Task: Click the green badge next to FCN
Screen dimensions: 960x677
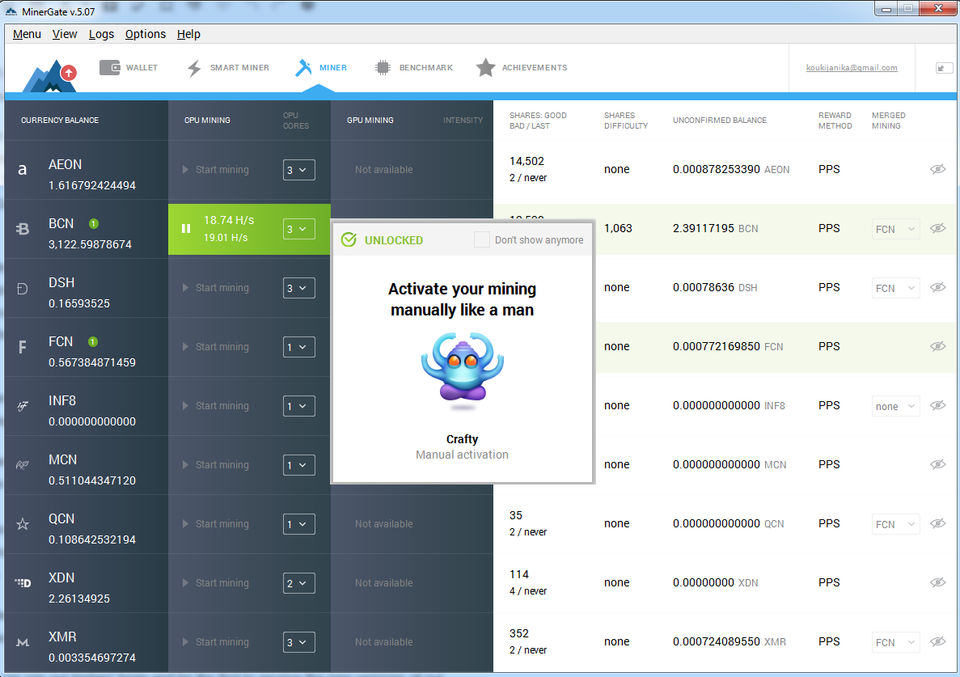Action: click(x=93, y=342)
